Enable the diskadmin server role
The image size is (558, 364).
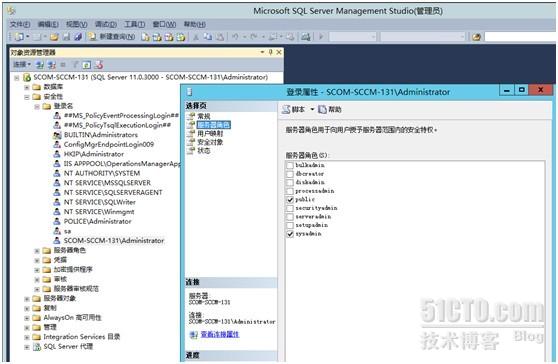point(290,183)
